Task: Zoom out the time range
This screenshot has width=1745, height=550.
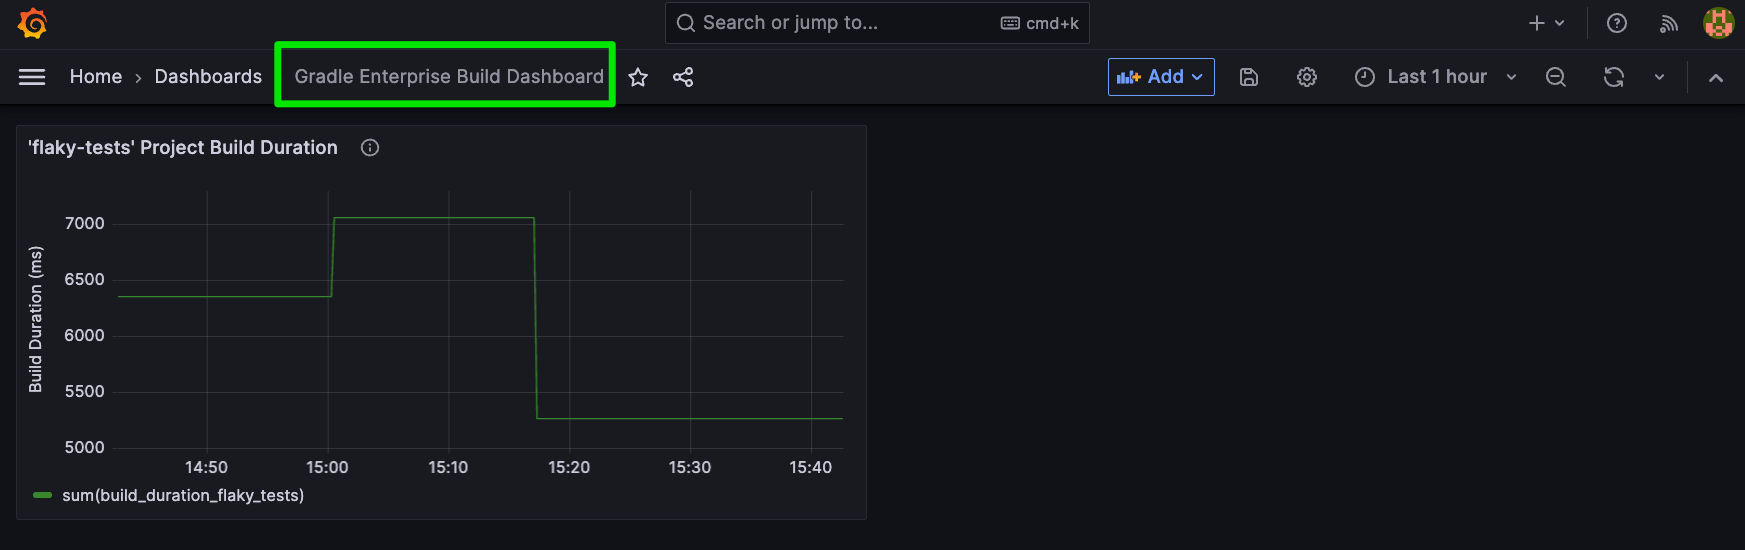Action: [x=1556, y=77]
